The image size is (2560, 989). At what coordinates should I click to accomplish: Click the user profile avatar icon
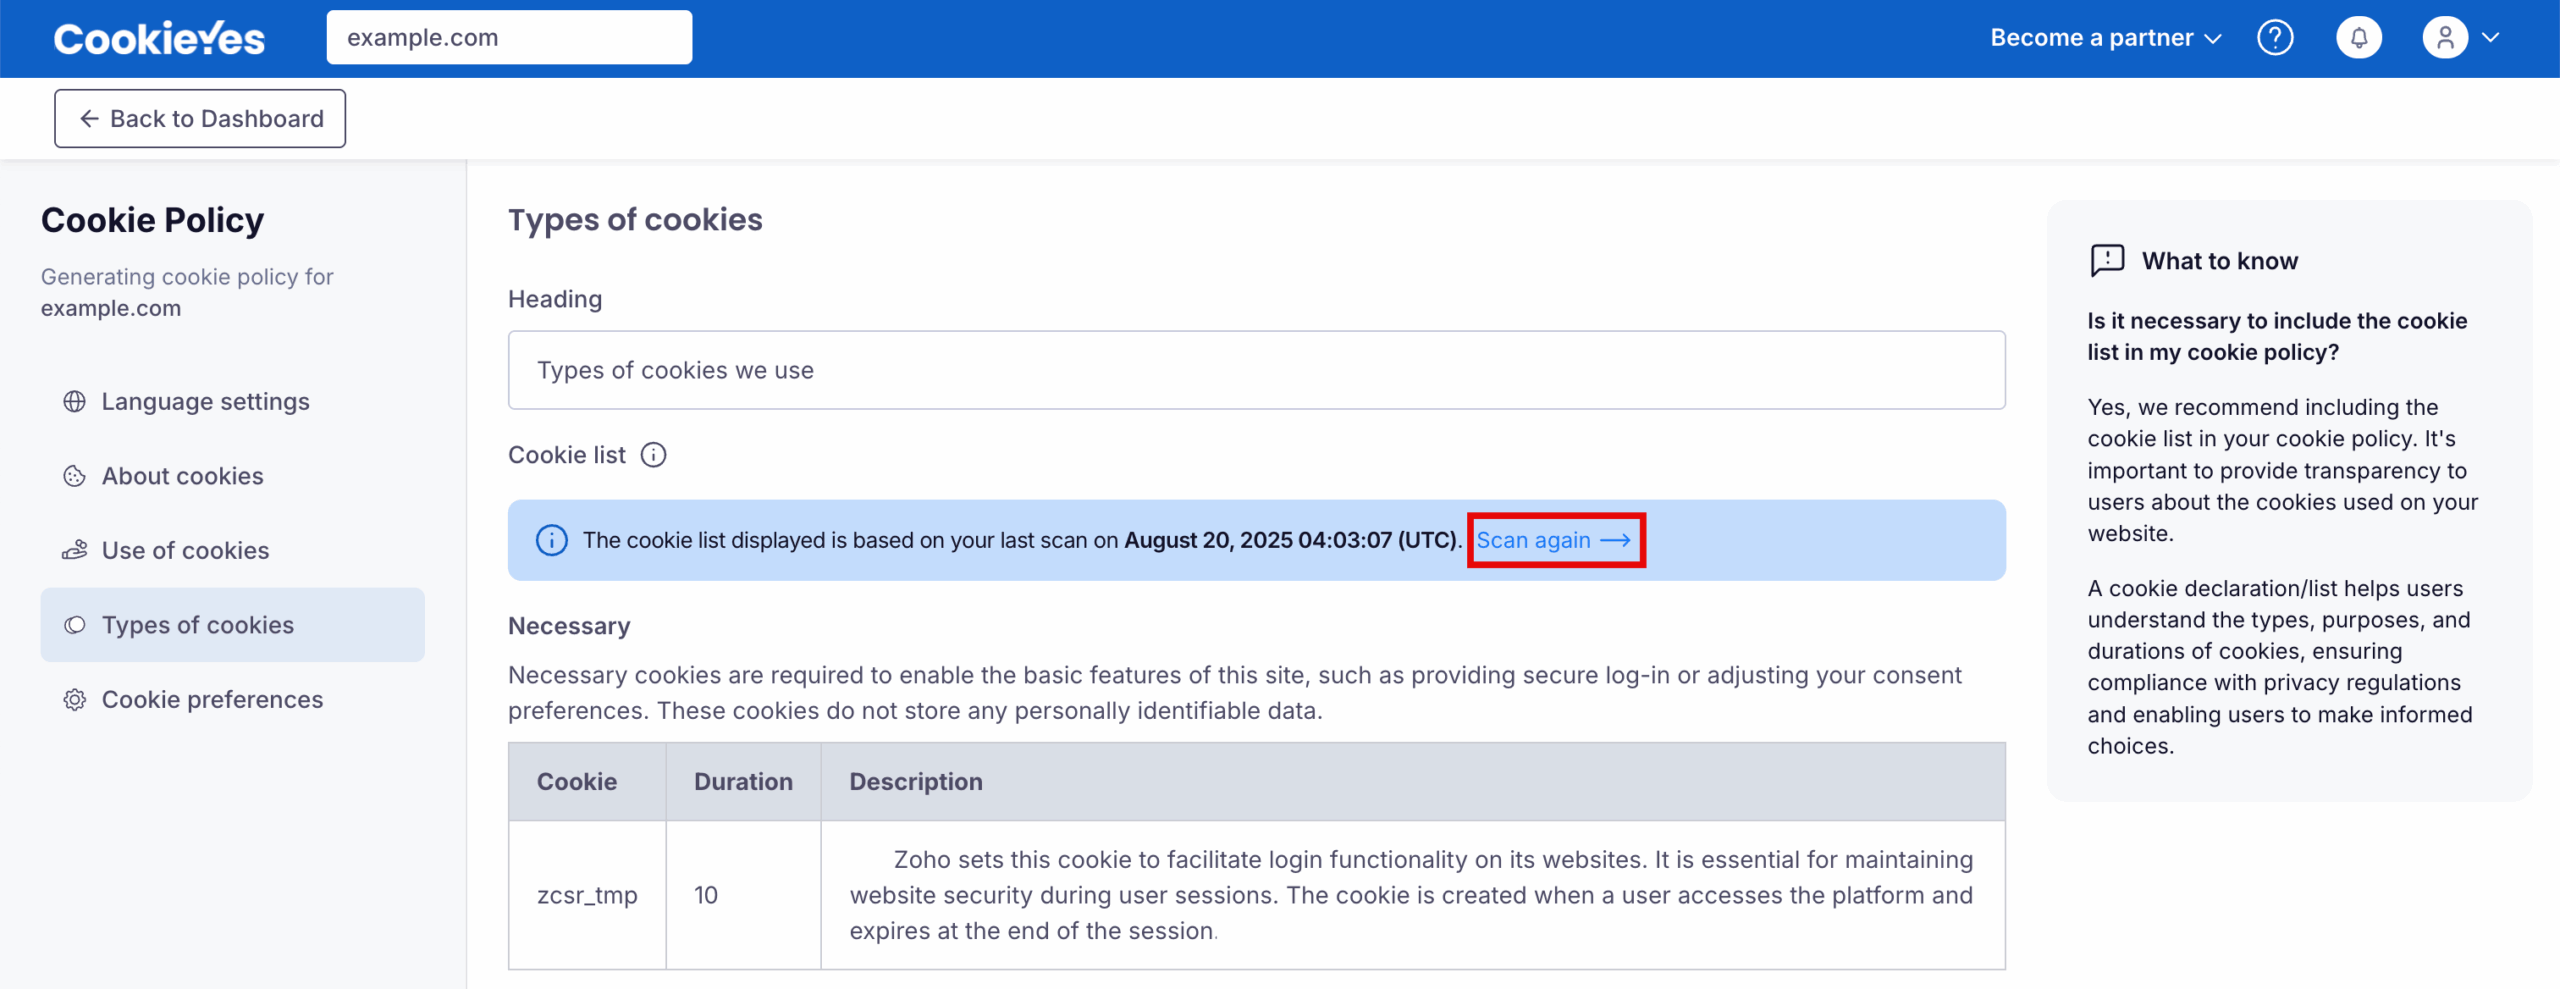tap(2445, 38)
